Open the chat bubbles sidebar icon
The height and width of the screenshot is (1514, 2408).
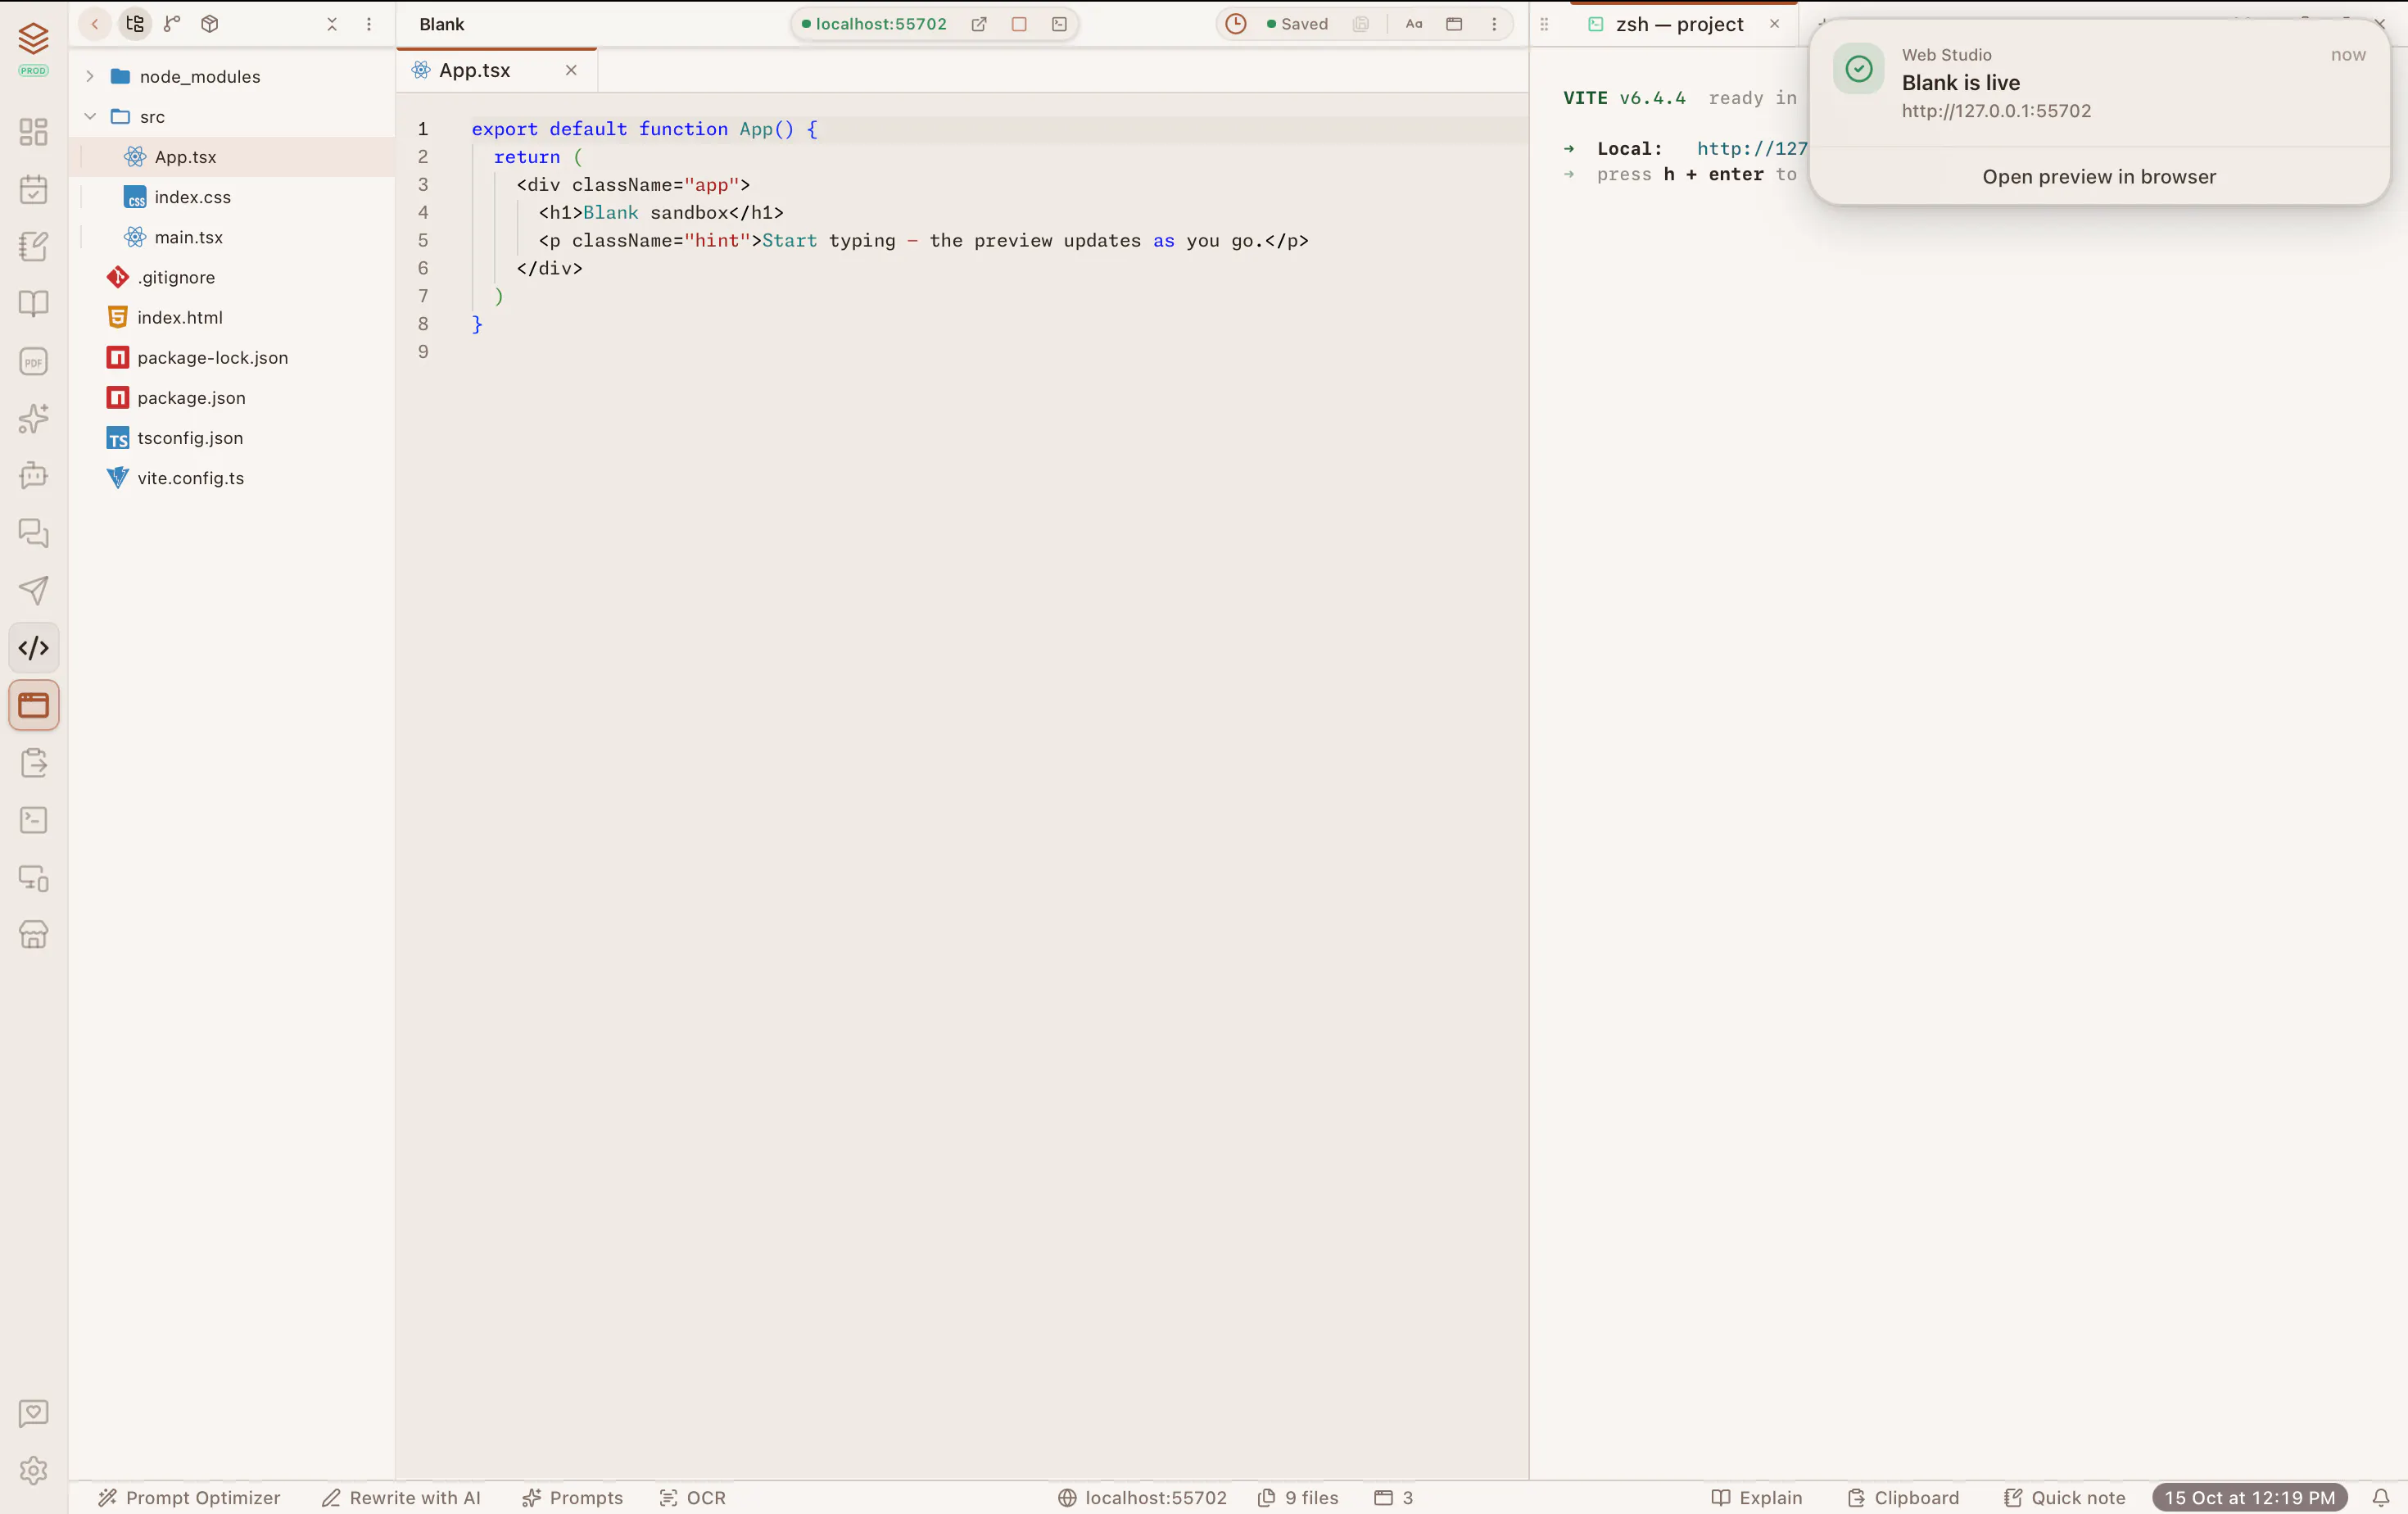34,533
